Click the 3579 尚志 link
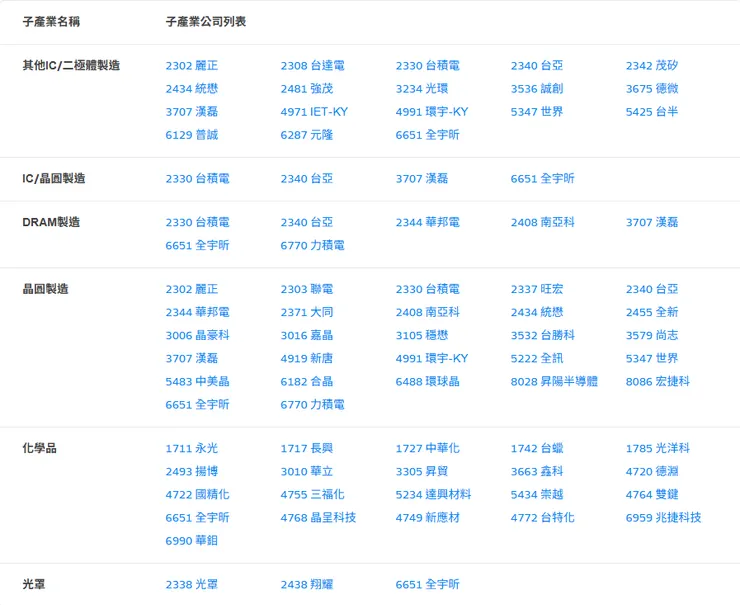Screen dimensions: 740x605 coord(652,336)
